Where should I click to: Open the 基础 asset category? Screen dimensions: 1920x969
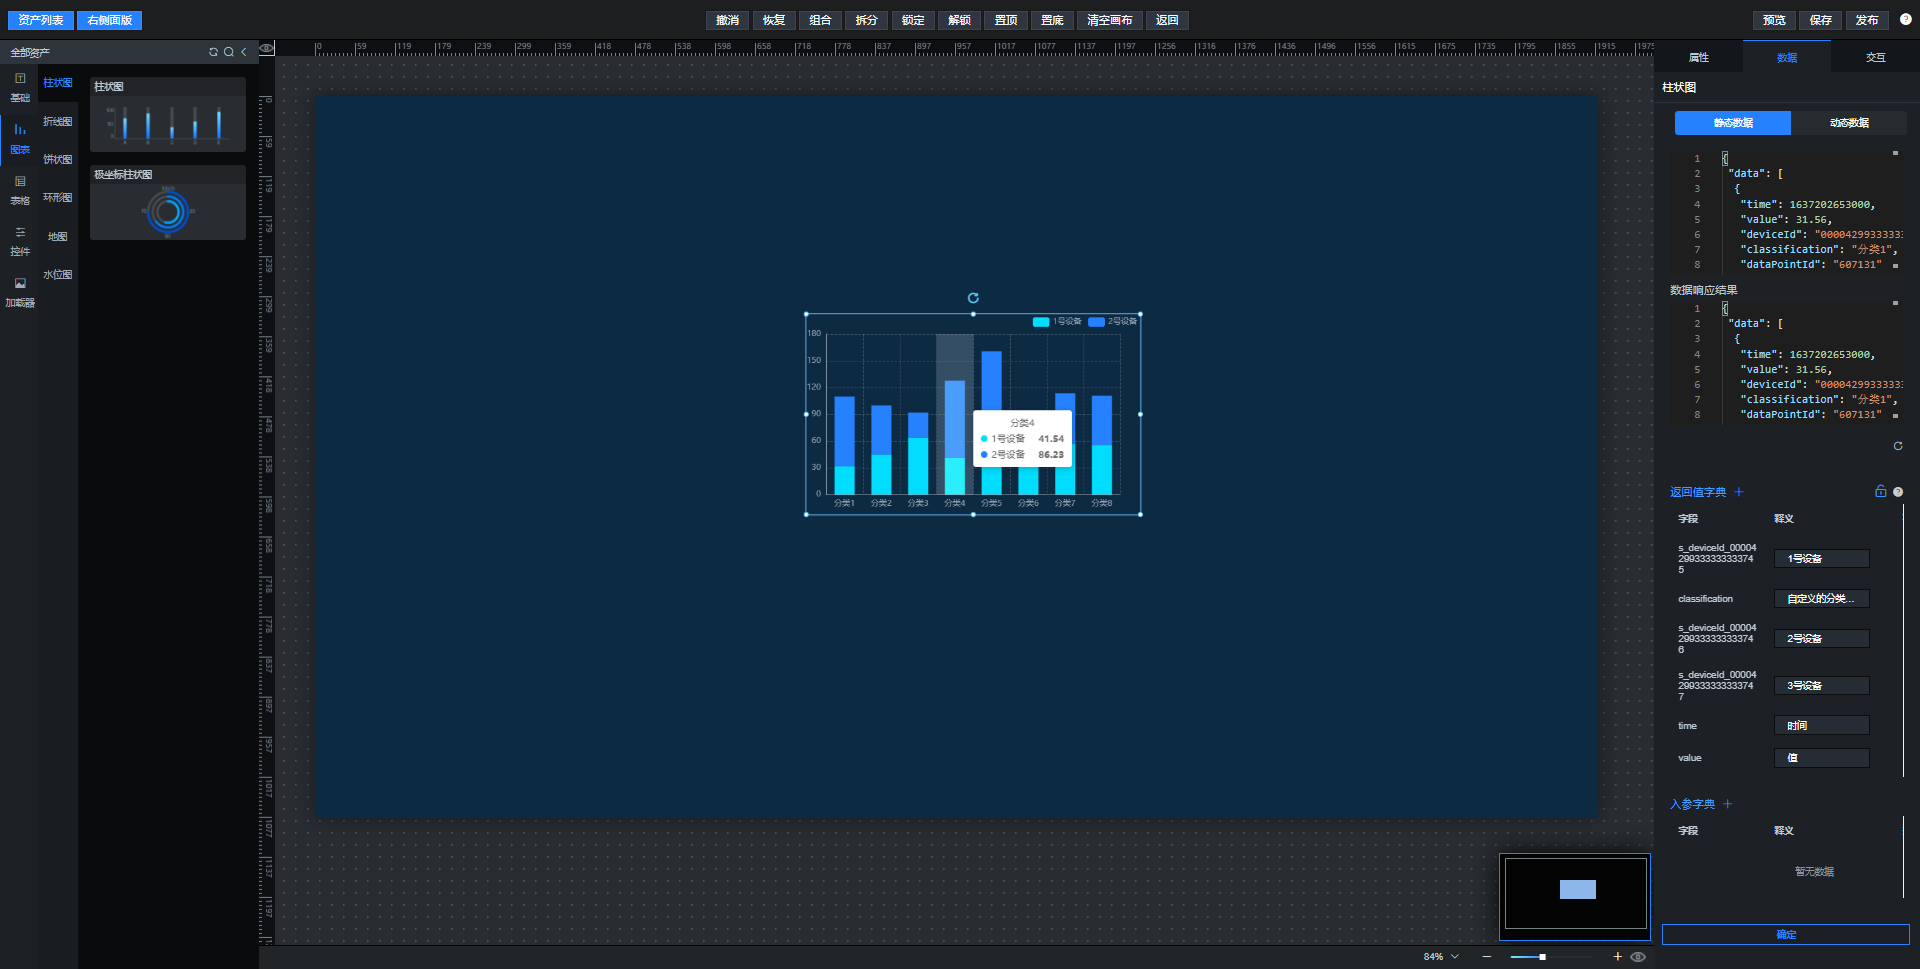point(20,87)
